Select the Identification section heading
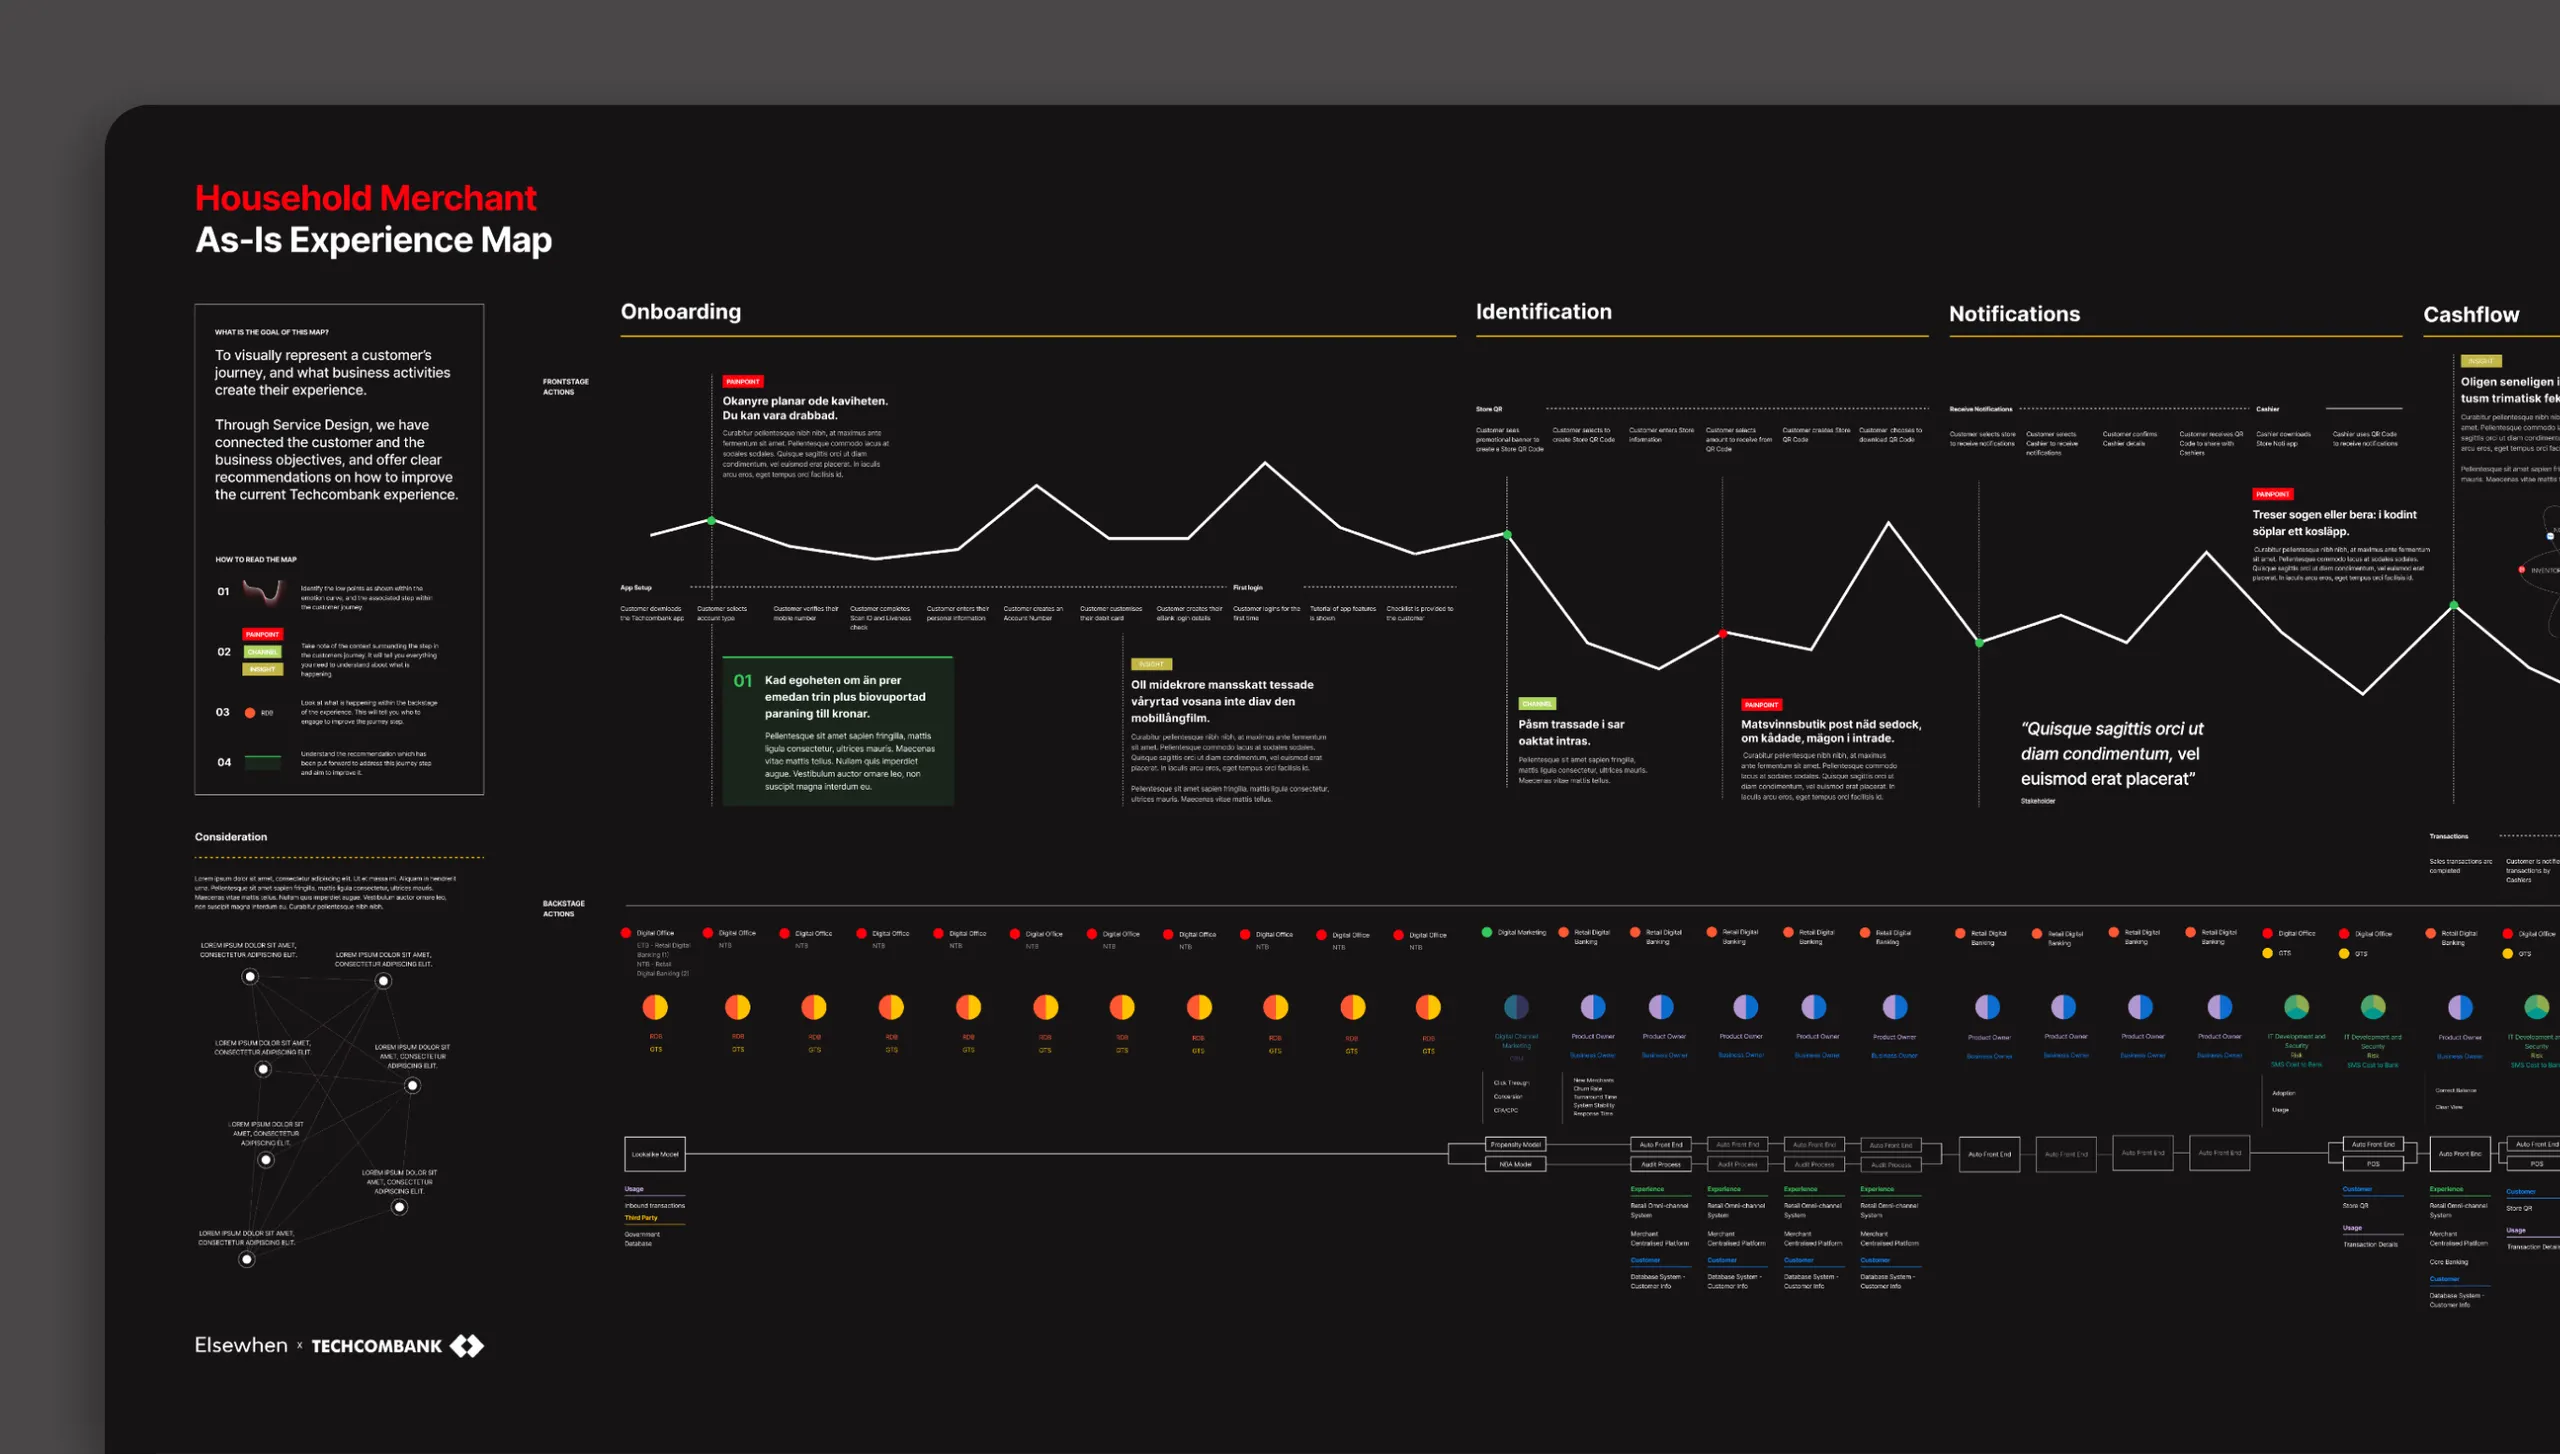Image resolution: width=2560 pixels, height=1454 pixels. pyautogui.click(x=1543, y=311)
